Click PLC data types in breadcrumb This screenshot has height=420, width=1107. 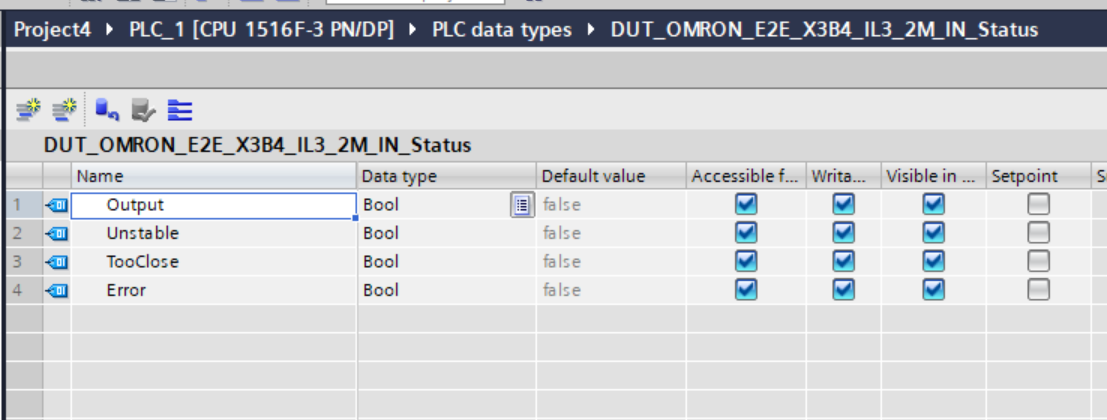502,30
